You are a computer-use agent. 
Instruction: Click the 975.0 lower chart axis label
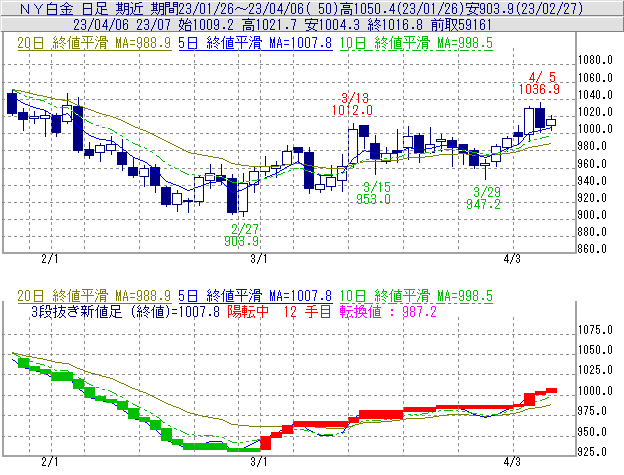(592, 411)
